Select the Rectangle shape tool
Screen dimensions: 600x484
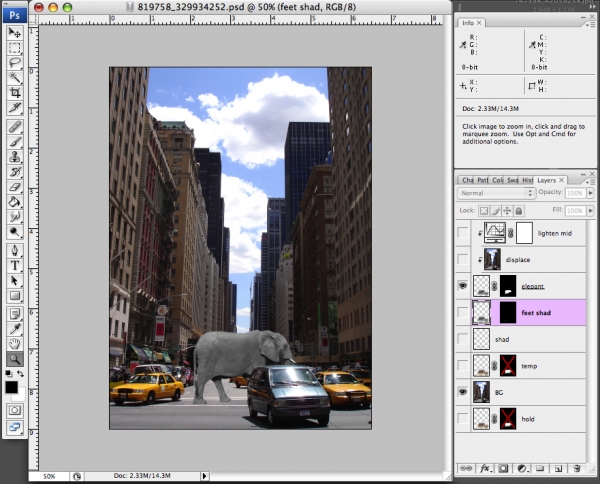(x=15, y=295)
